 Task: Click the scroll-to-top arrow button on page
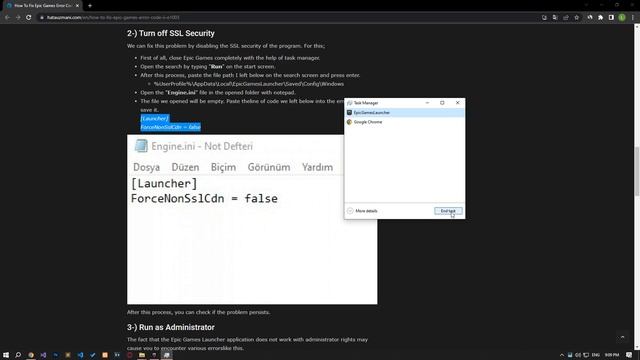point(622,337)
